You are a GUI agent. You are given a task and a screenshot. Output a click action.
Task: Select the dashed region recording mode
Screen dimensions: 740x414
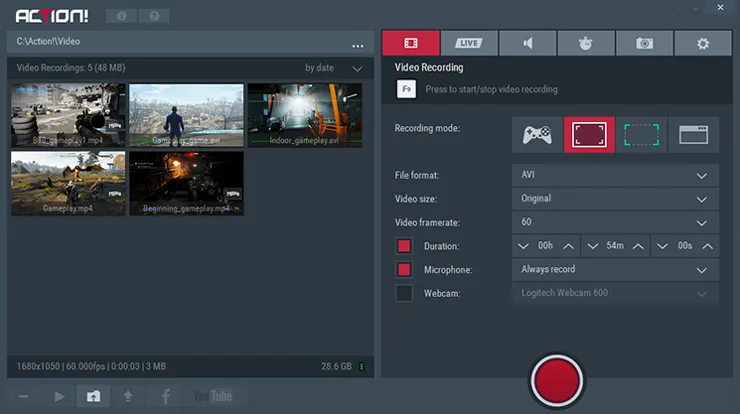tap(641, 134)
